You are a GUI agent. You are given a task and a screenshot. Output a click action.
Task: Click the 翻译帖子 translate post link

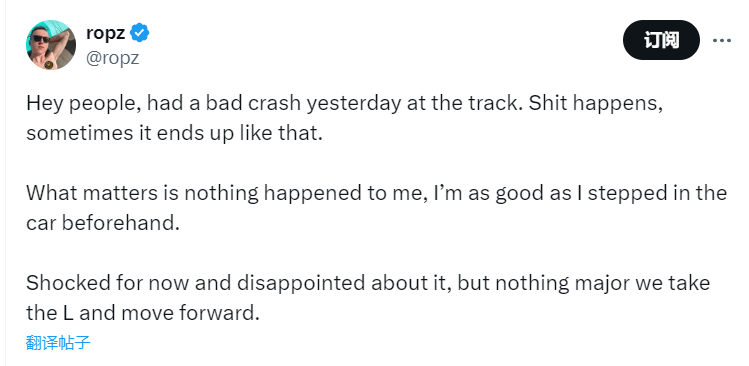click(58, 343)
